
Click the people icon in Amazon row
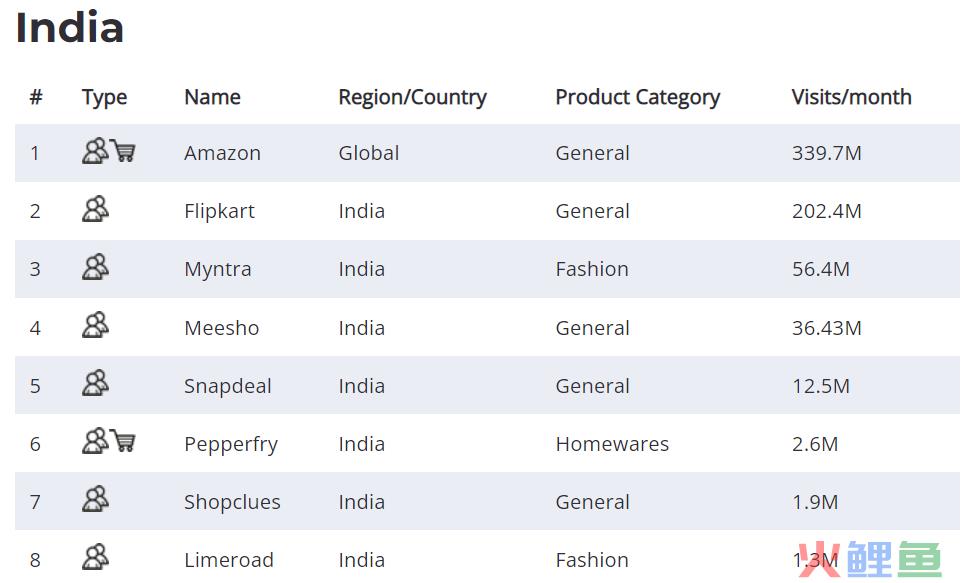point(95,150)
